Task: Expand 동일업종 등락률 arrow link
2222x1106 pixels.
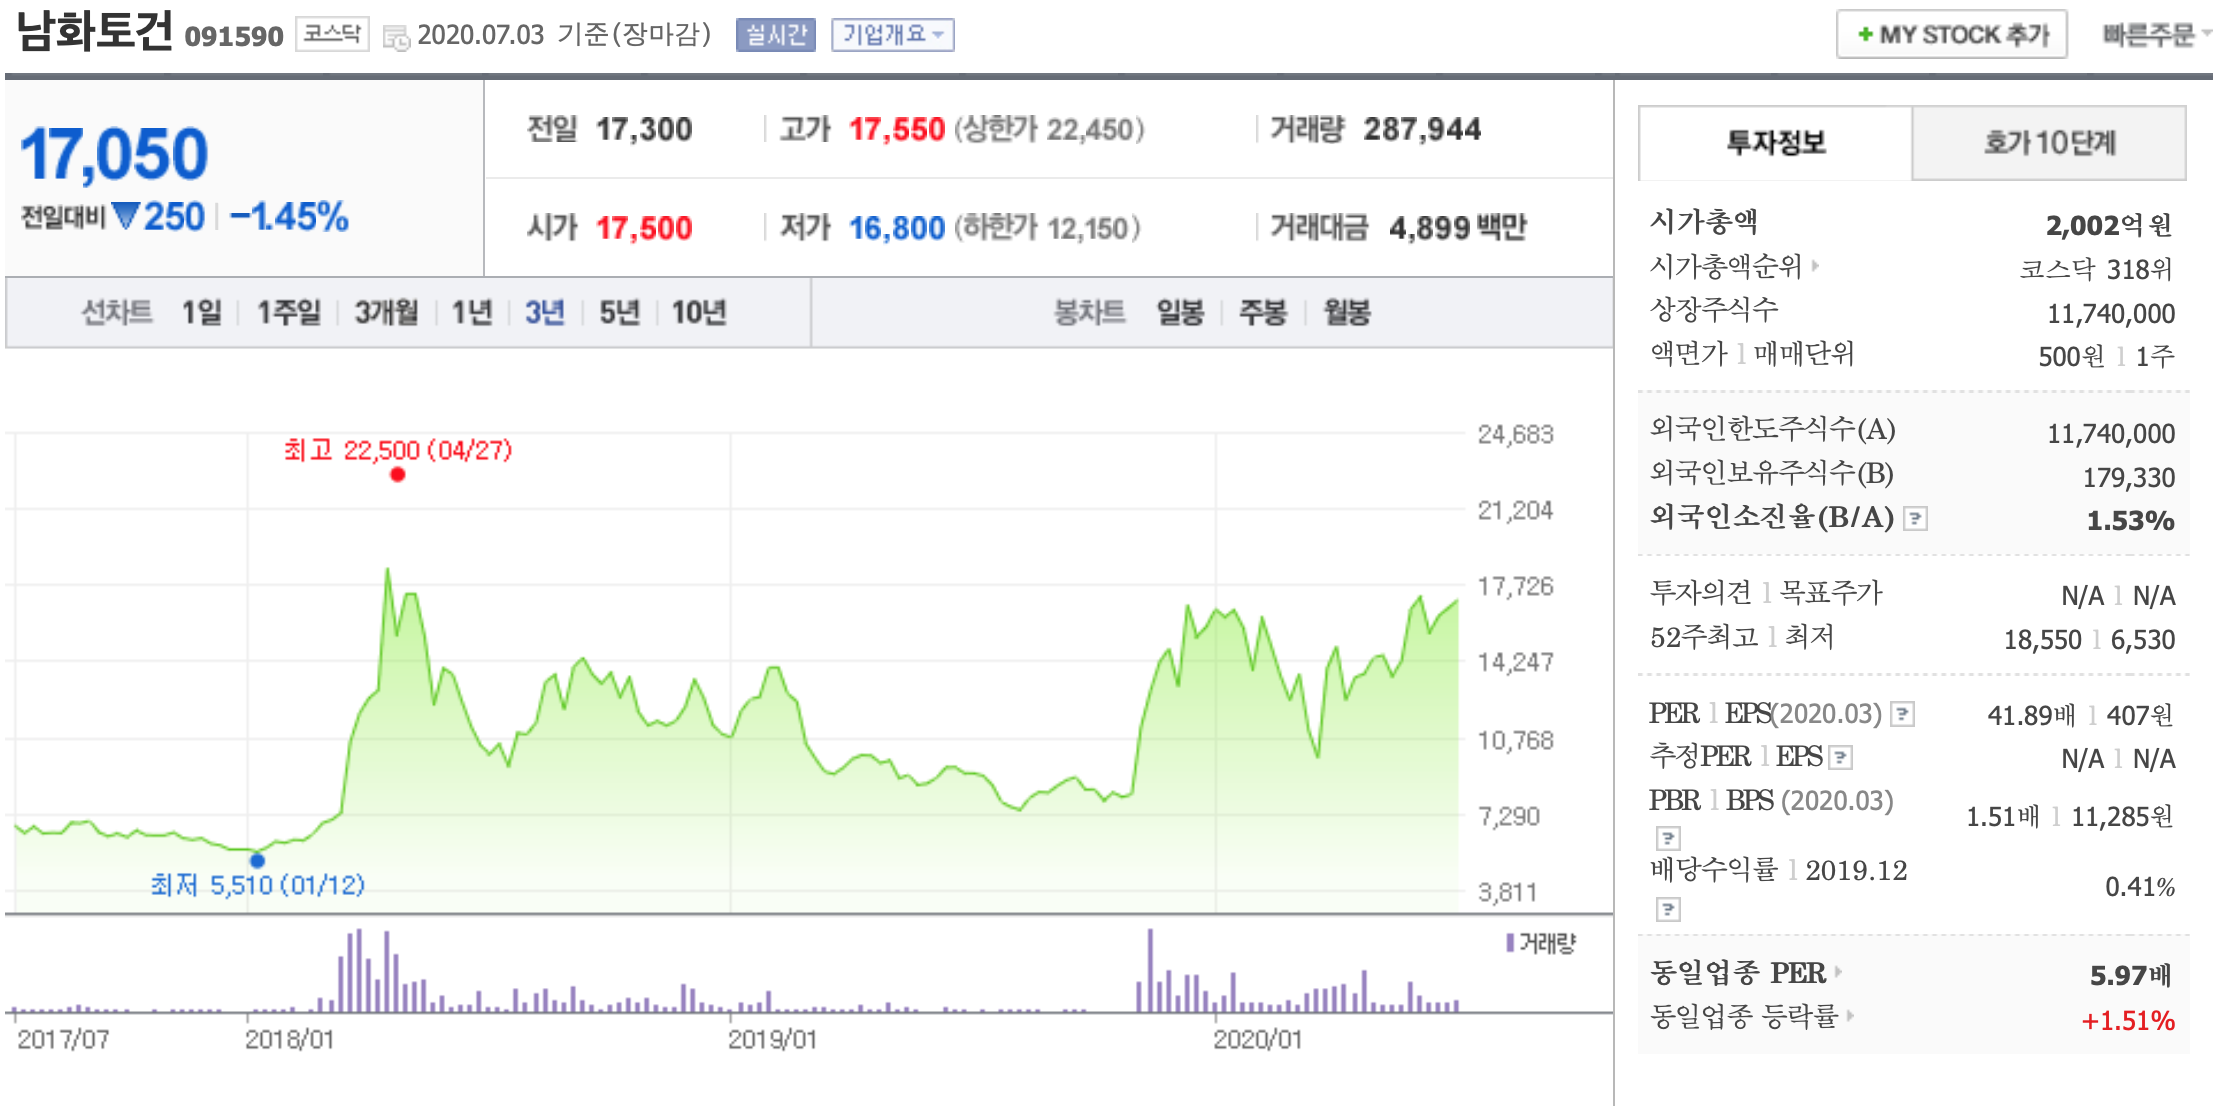Action: [x=1851, y=1016]
